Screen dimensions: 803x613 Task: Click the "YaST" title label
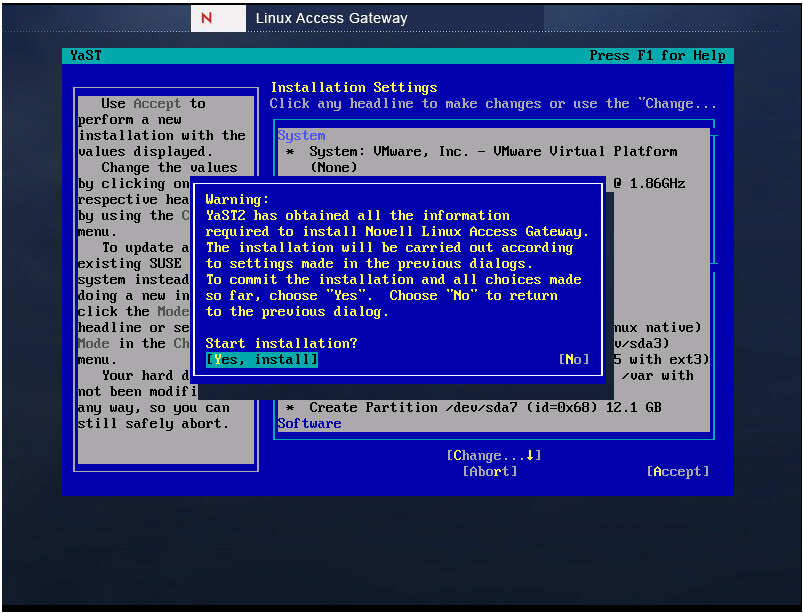[x=86, y=55]
